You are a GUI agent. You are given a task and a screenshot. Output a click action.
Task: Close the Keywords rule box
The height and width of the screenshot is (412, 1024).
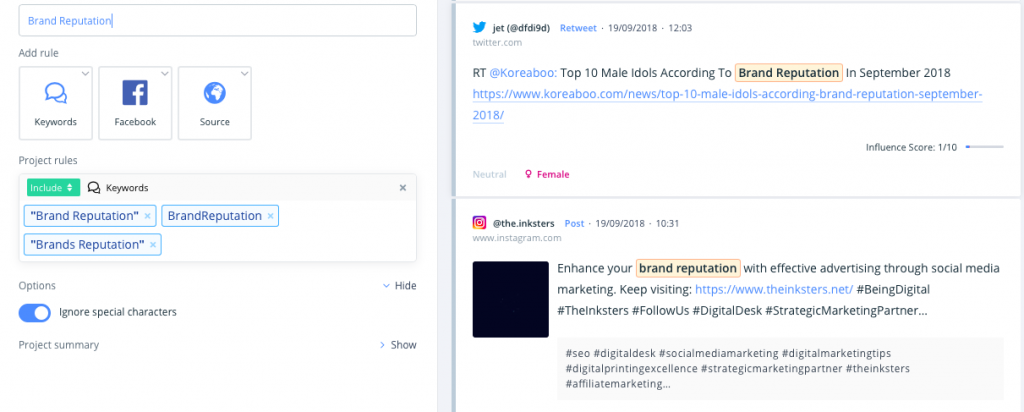403,187
